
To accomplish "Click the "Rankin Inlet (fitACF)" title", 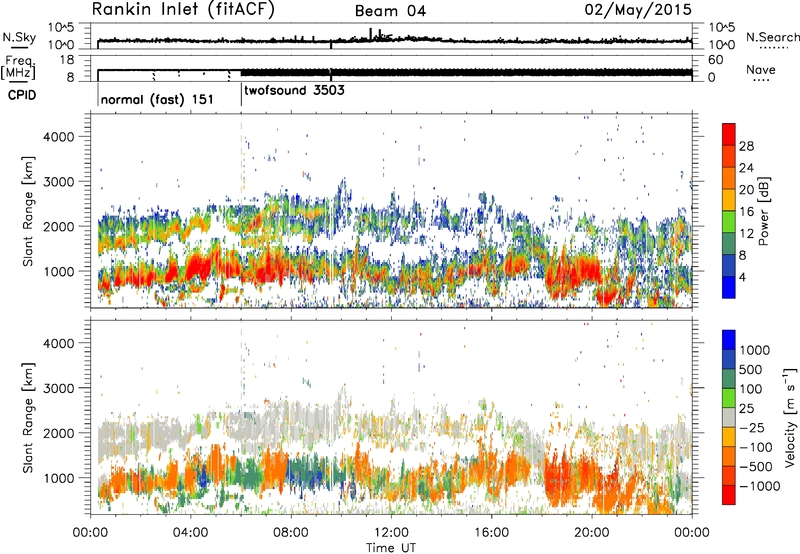I will click(183, 10).
